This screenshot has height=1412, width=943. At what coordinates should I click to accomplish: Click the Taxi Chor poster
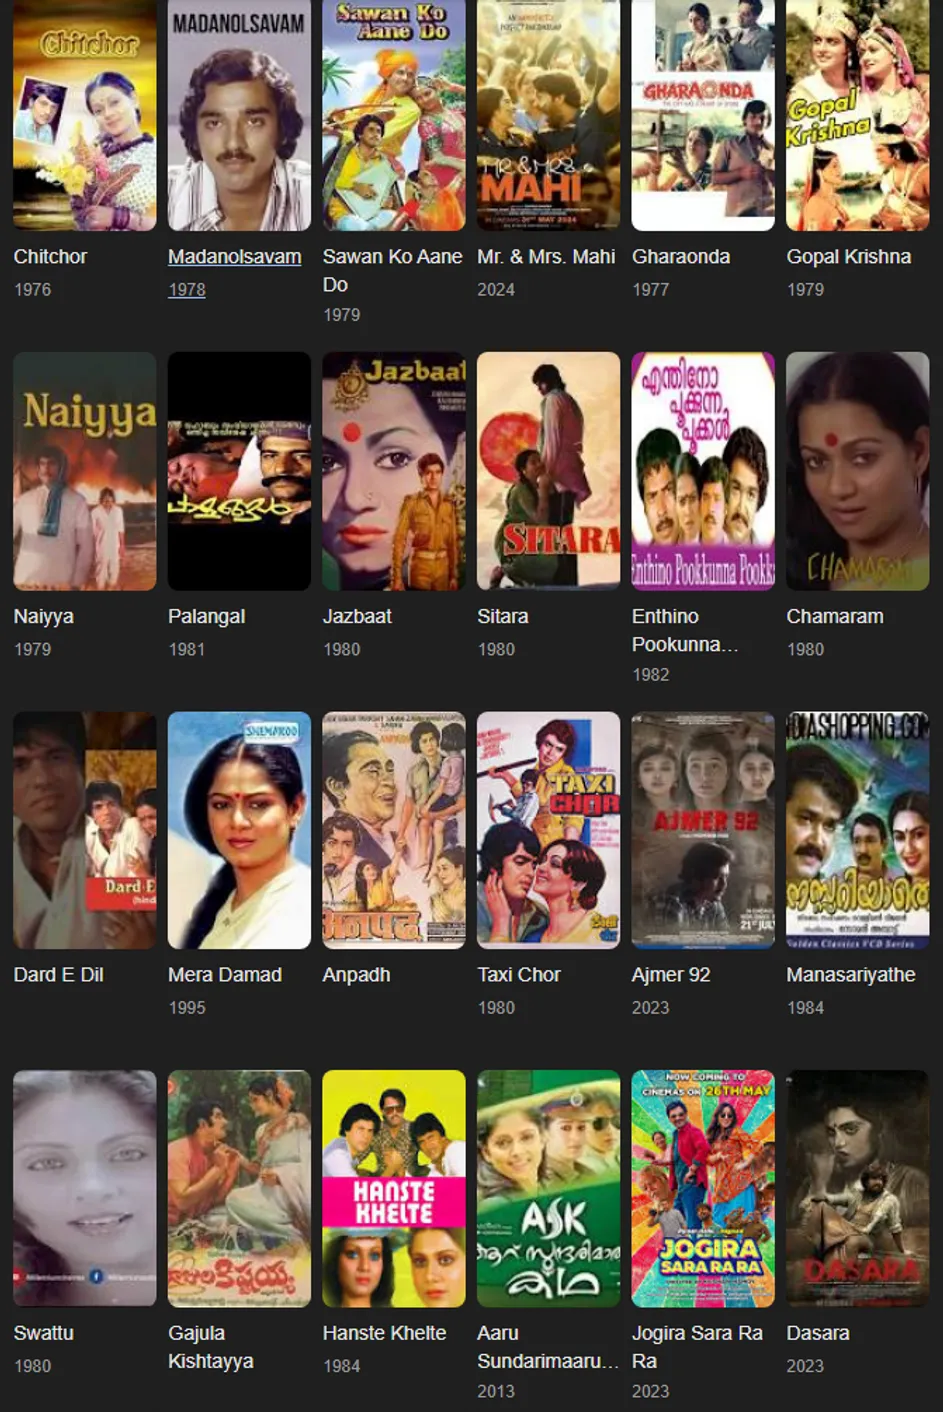point(548,830)
